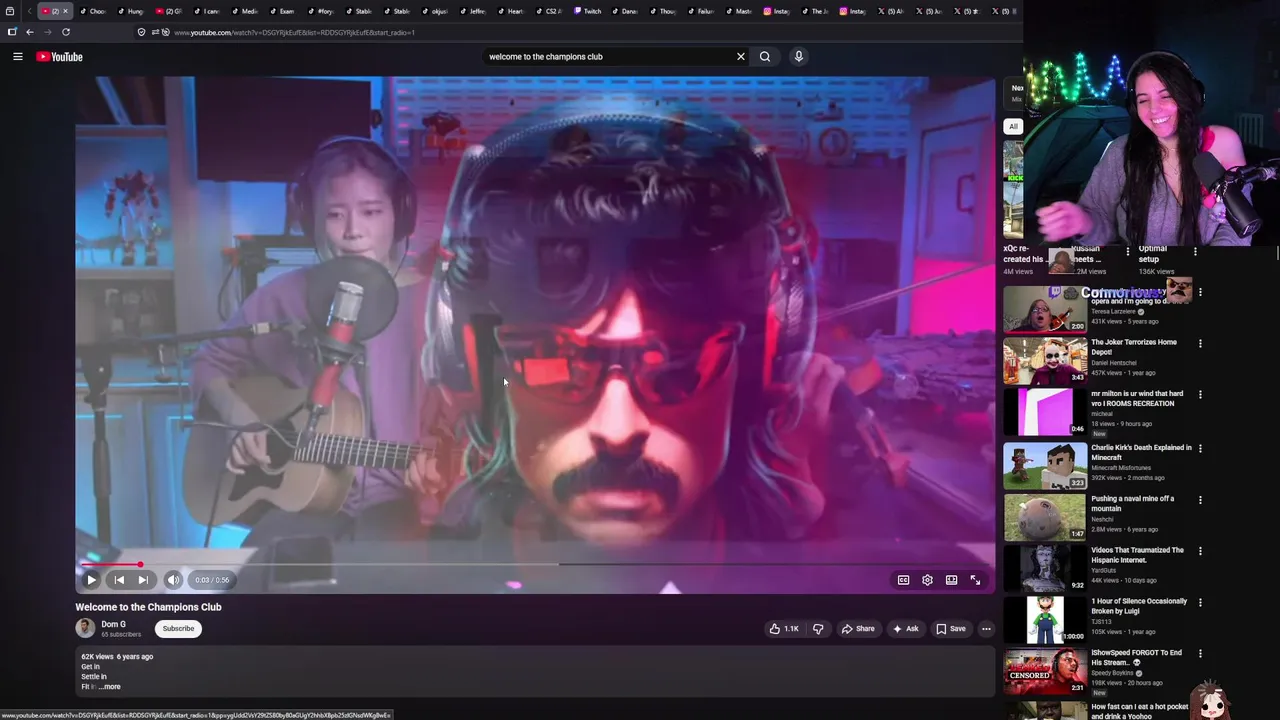
Task: Mute the video volume
Action: (x=173, y=580)
